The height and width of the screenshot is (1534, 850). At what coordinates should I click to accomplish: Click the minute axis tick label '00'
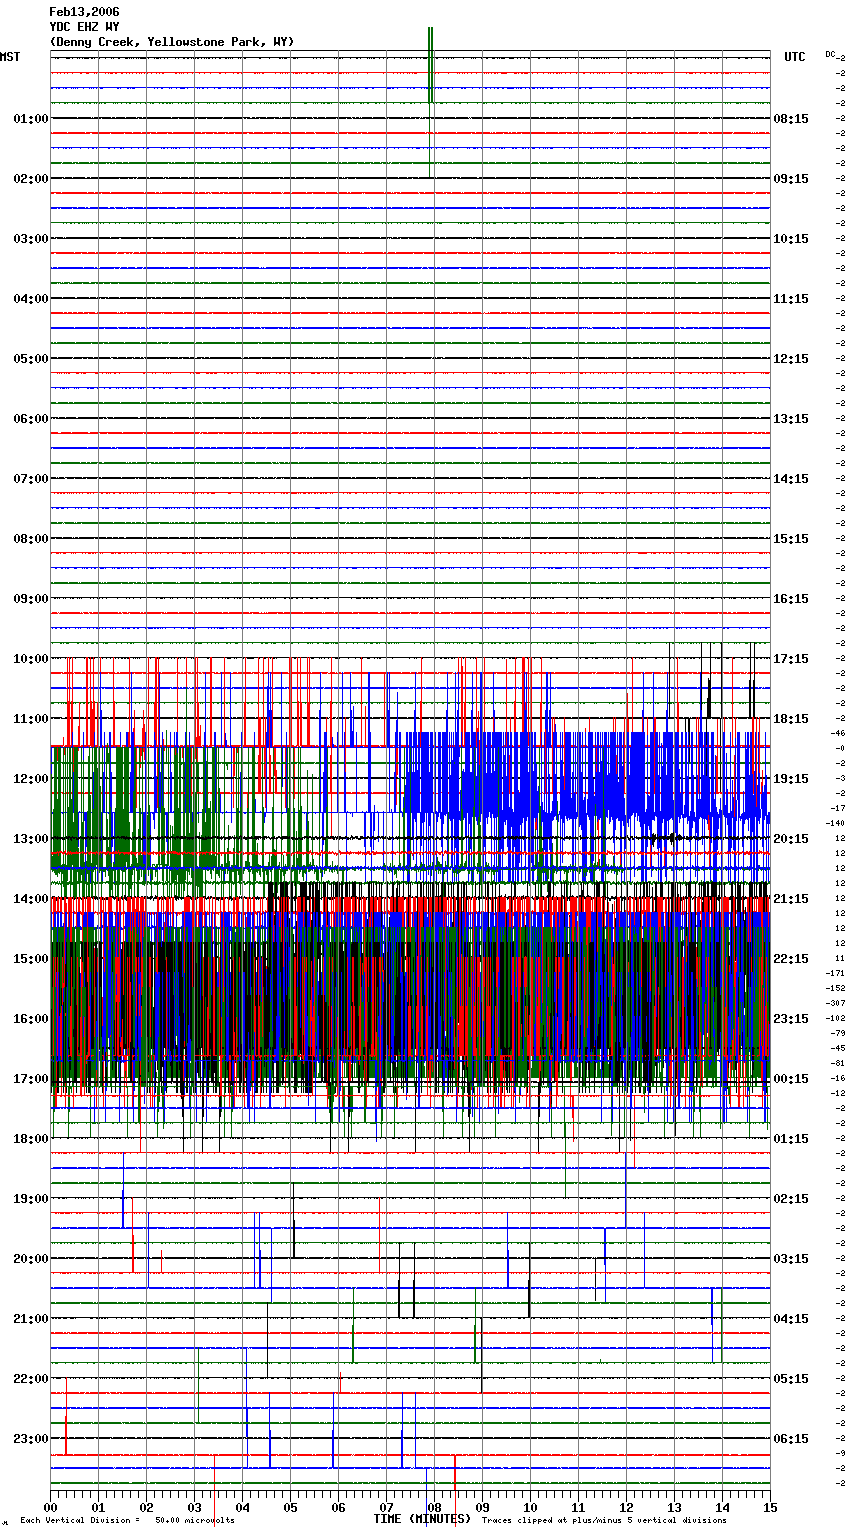(x=50, y=1507)
